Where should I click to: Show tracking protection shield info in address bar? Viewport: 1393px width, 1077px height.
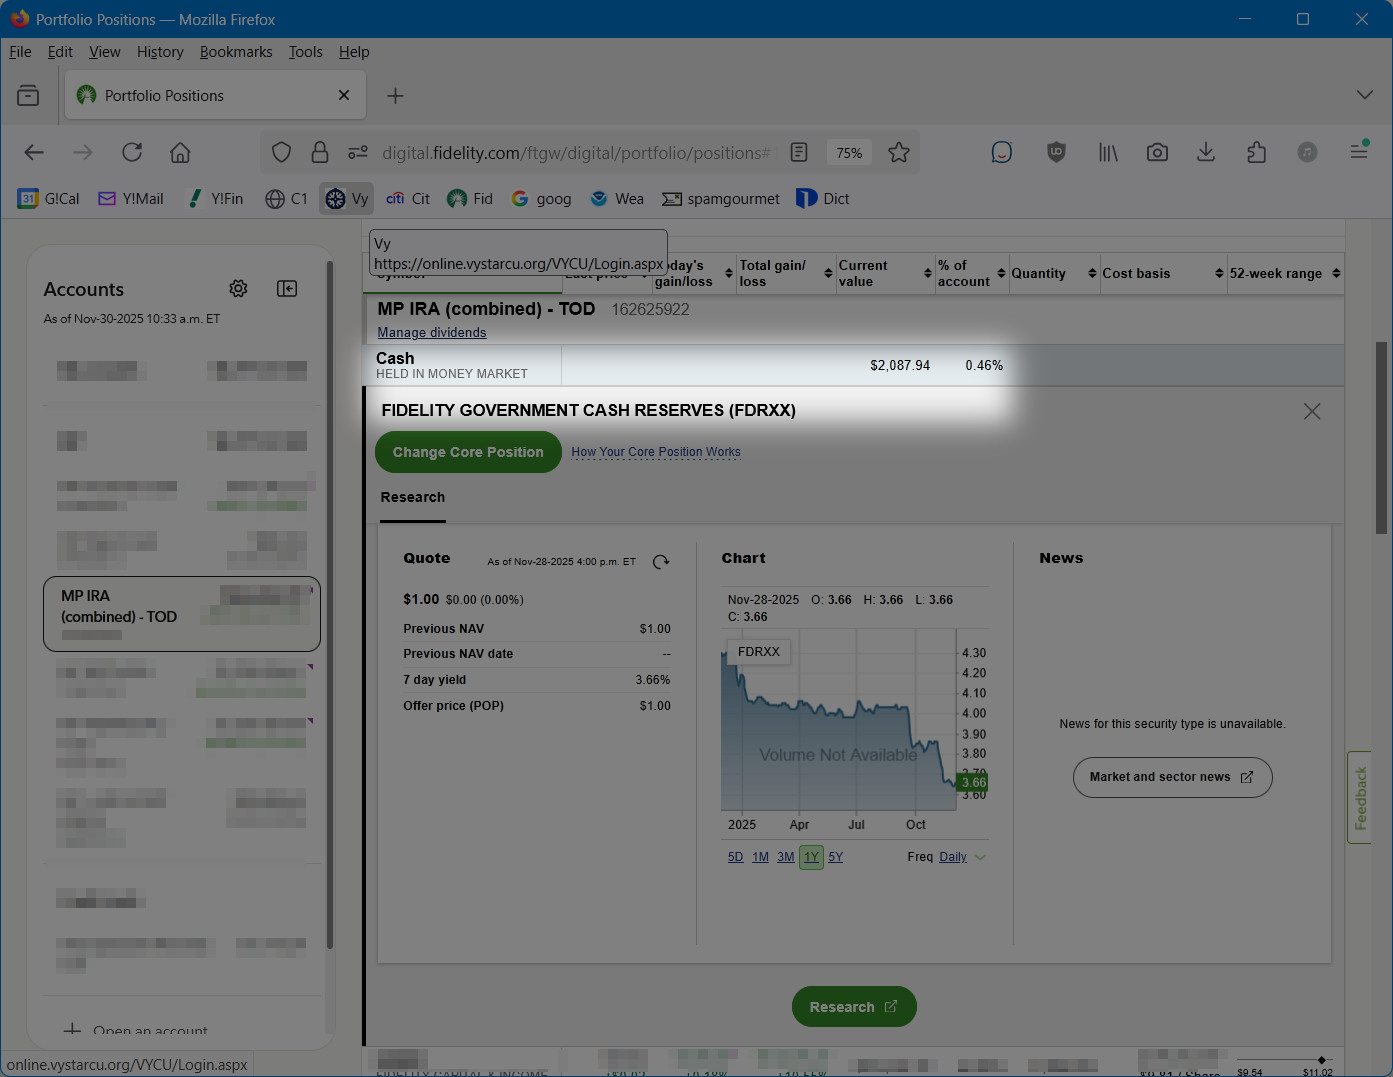pos(282,152)
